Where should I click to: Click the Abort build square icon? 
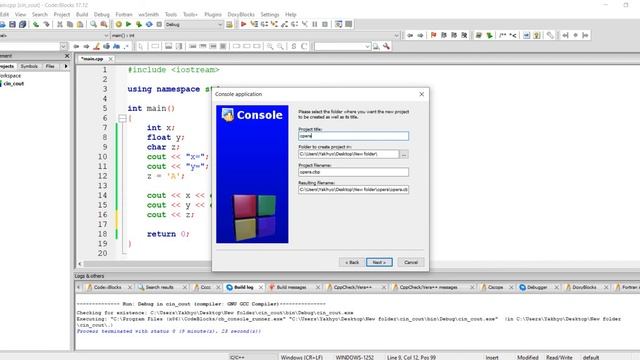point(159,24)
